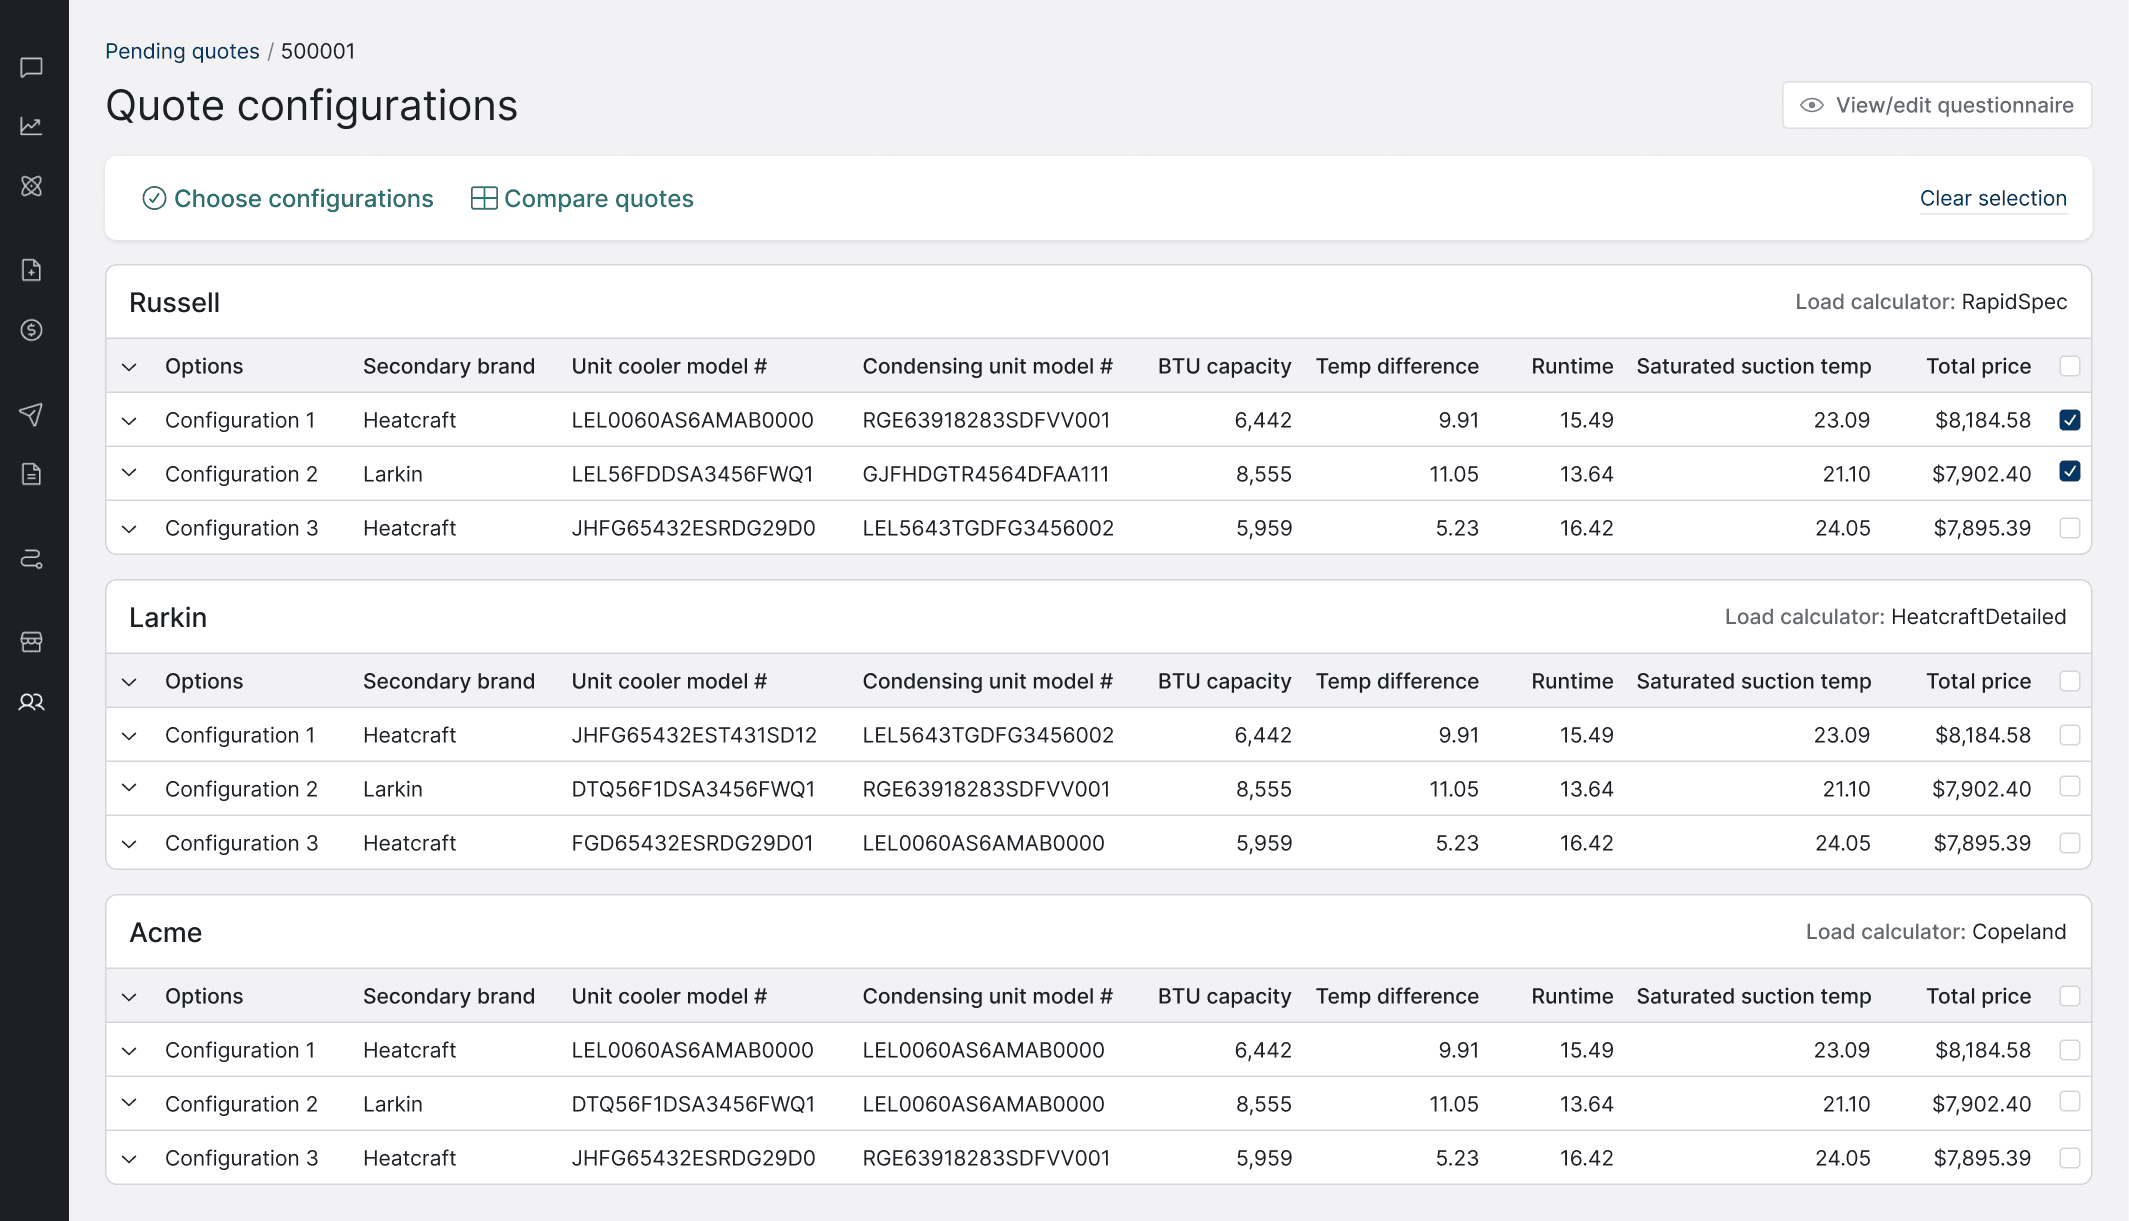2129x1221 pixels.
Task: Click the new document plus sidebar icon
Action: [31, 270]
